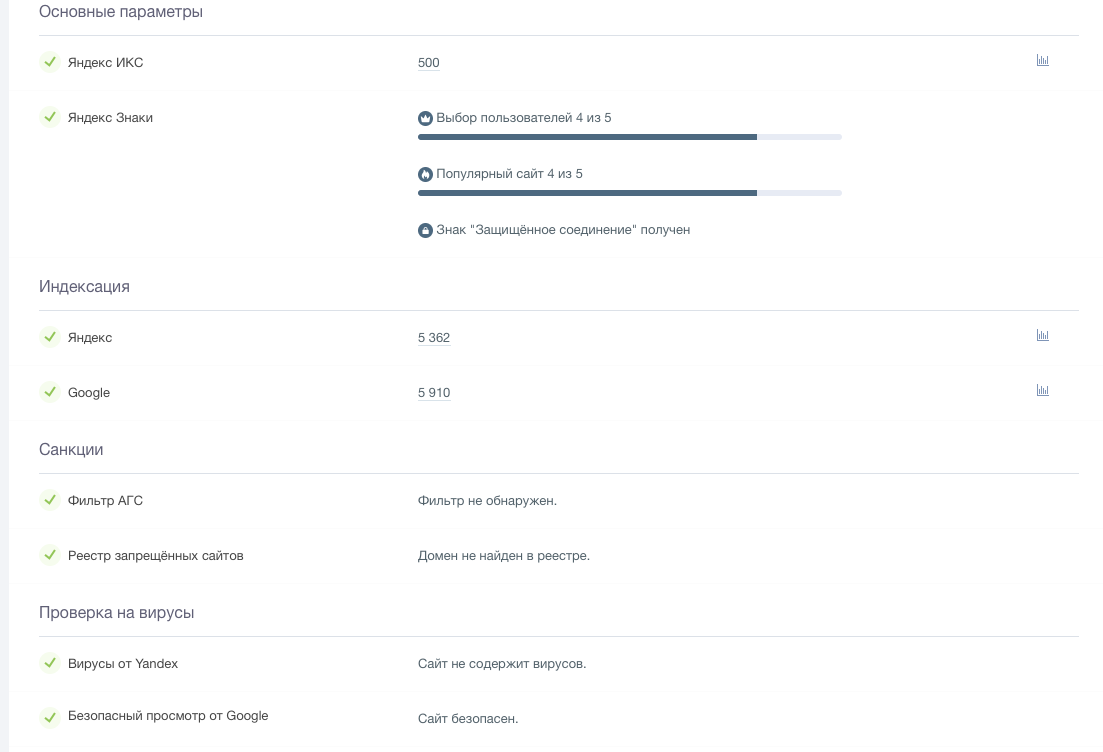1103x752 pixels.
Task: Click the checkmark beside Реестр запрещённых сайтов
Action: coord(50,555)
